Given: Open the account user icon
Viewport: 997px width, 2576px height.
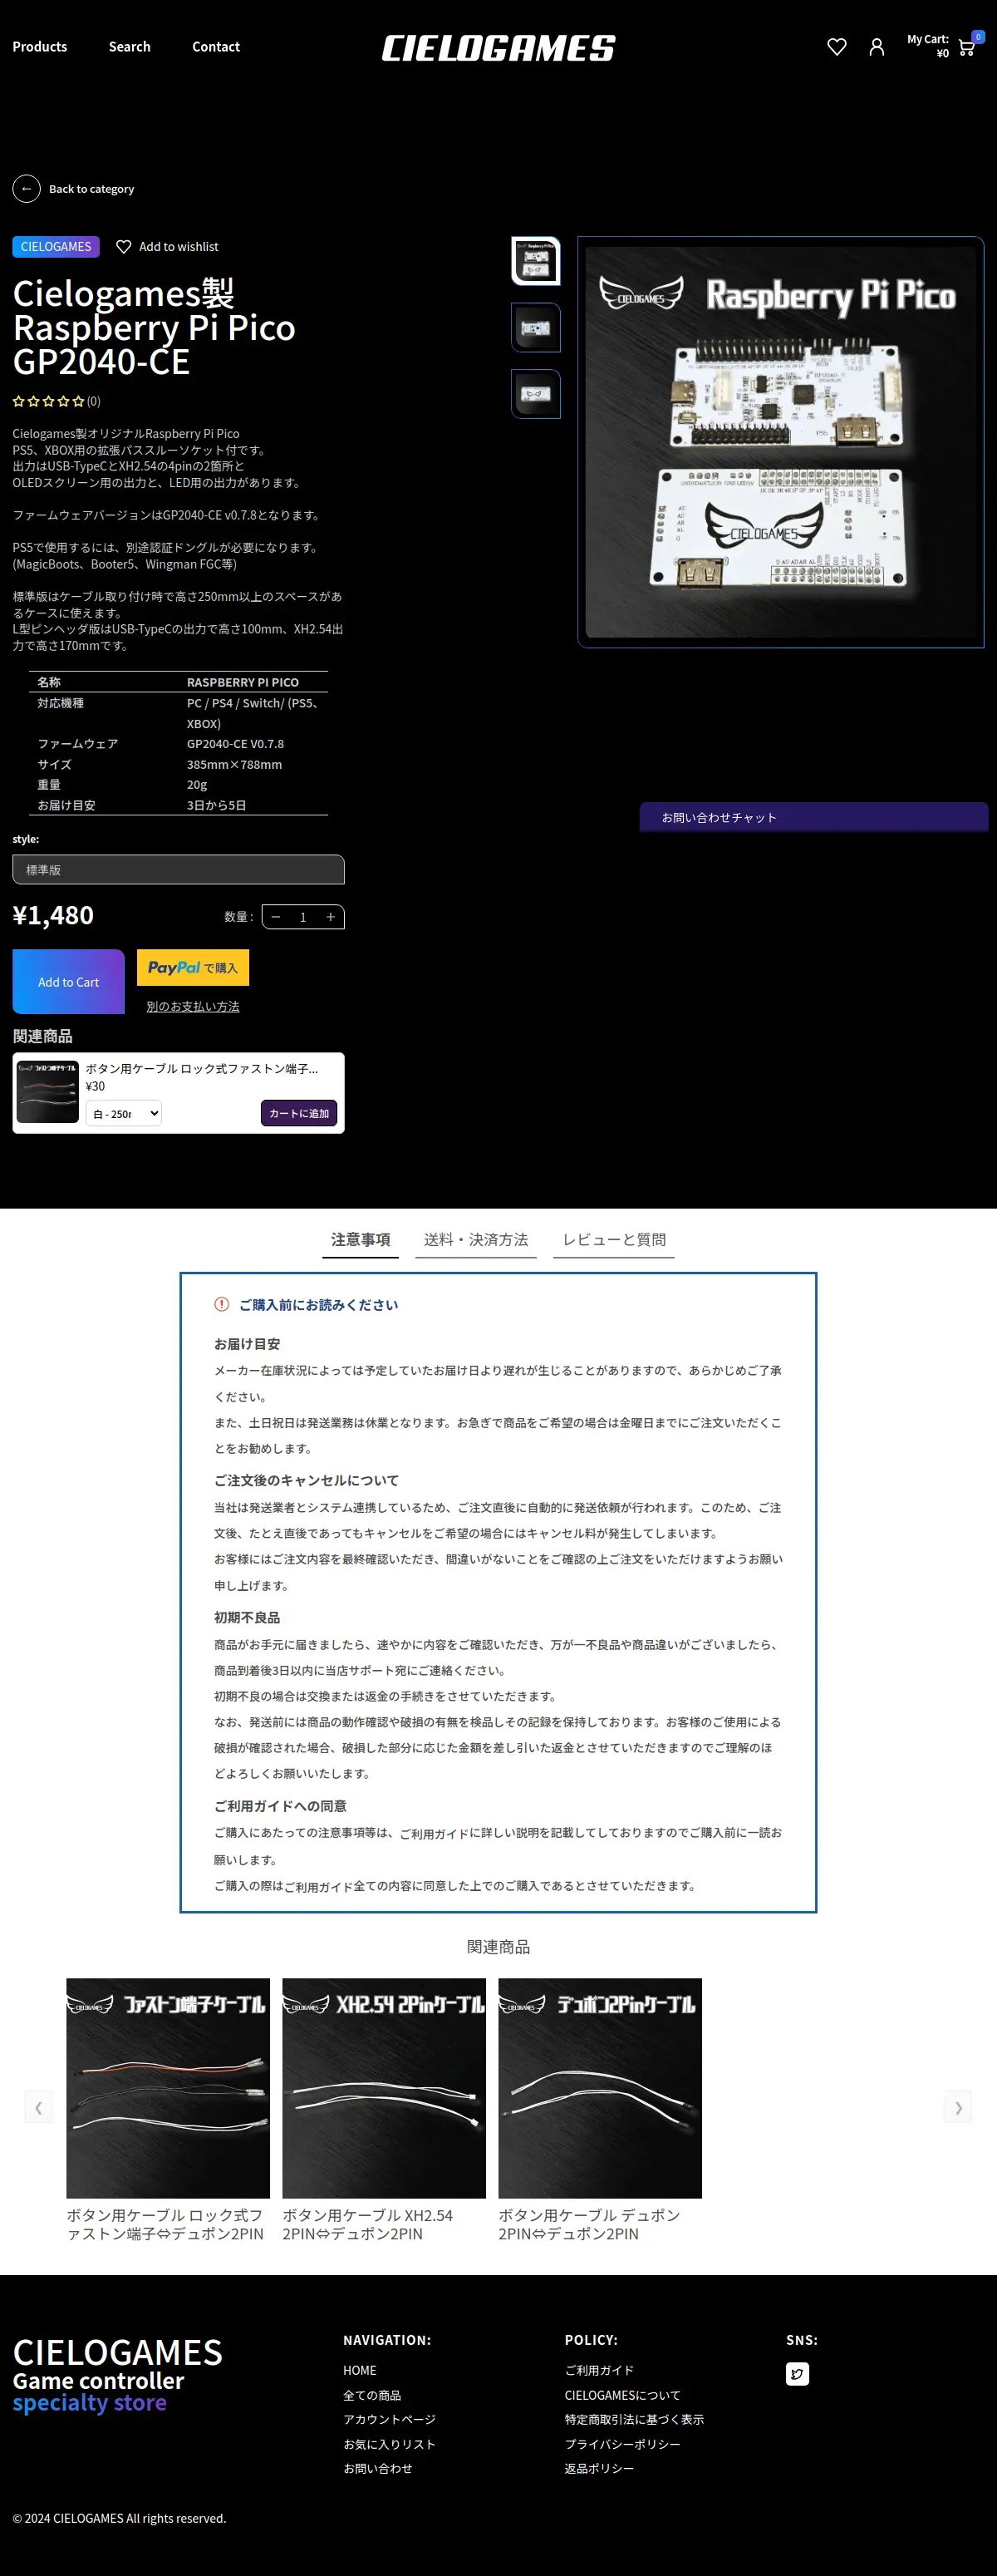Looking at the screenshot, I should 876,47.
